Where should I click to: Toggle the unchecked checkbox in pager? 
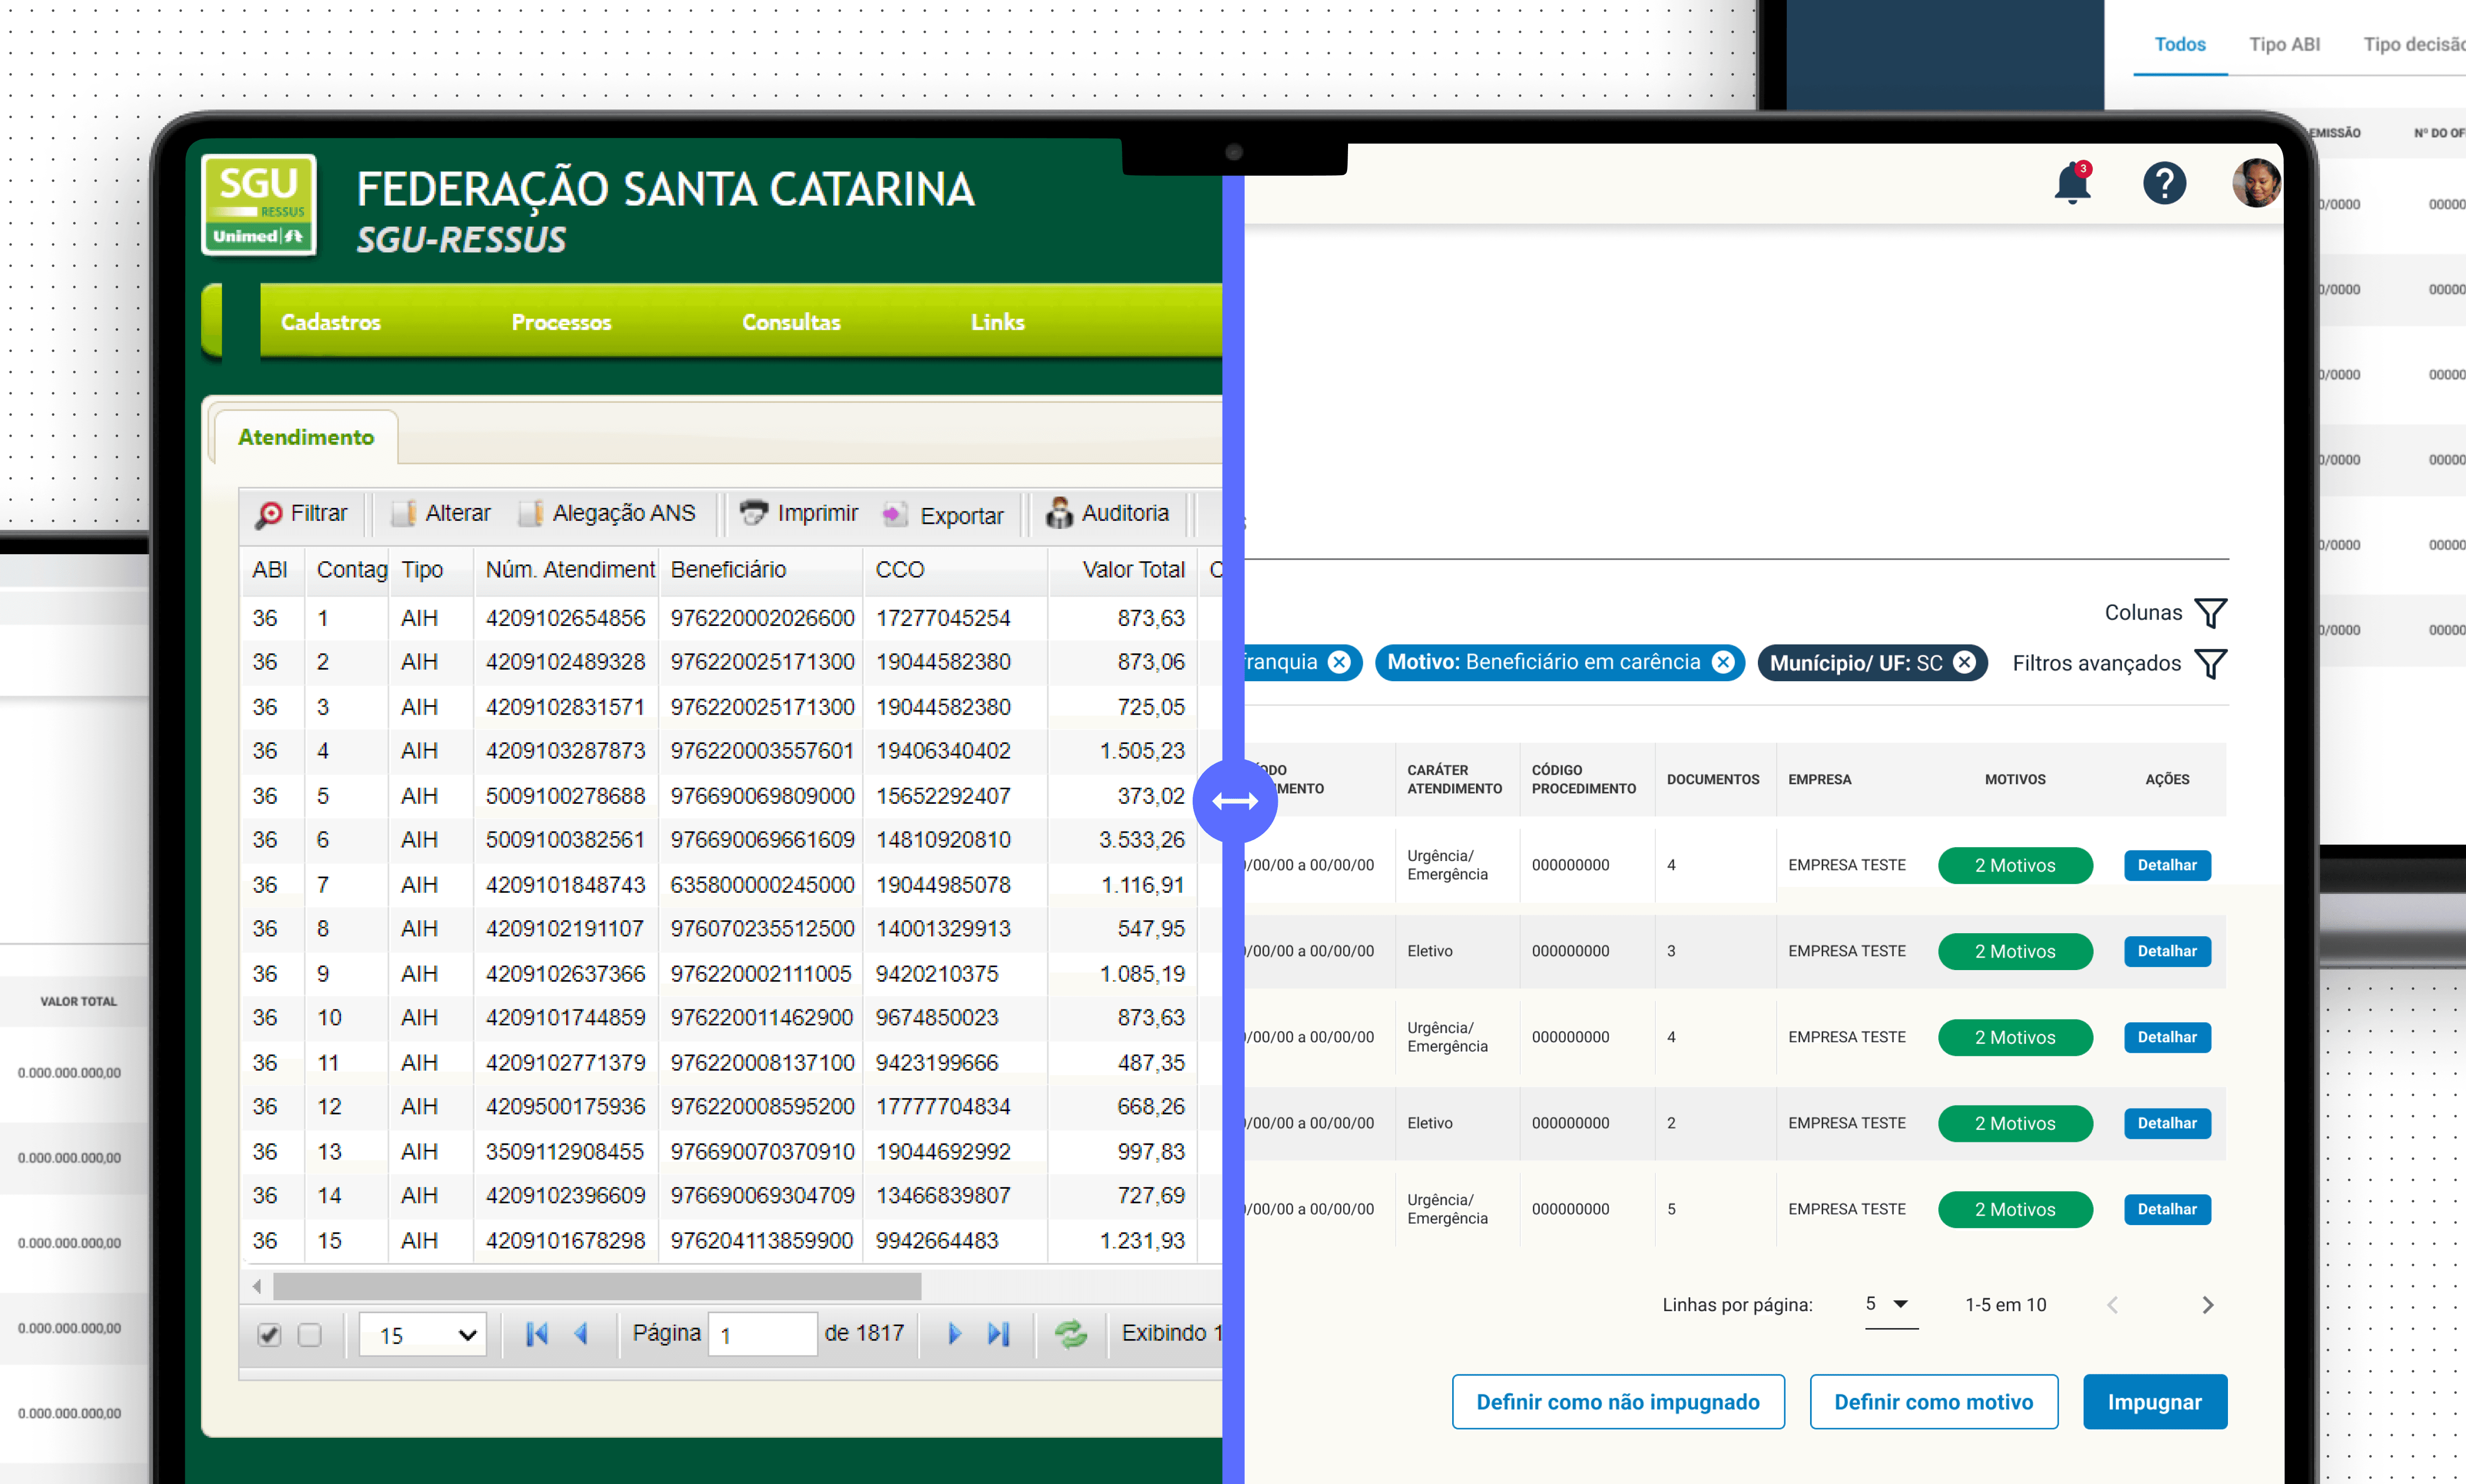[x=310, y=1335]
